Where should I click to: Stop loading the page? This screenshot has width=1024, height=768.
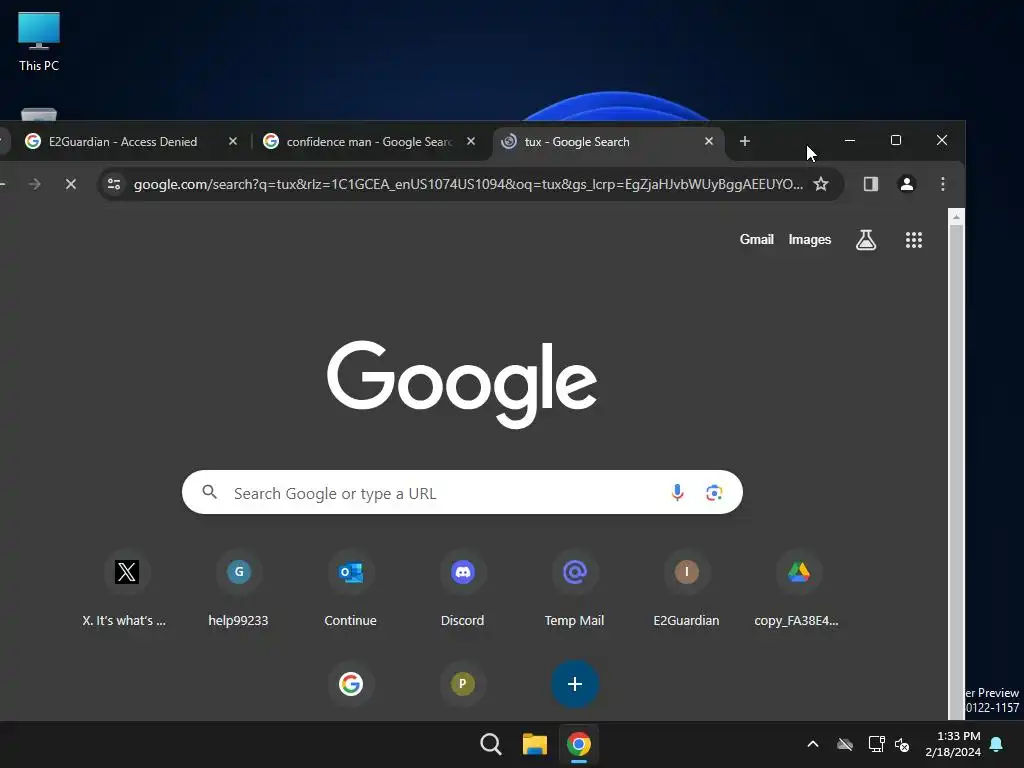pos(71,184)
